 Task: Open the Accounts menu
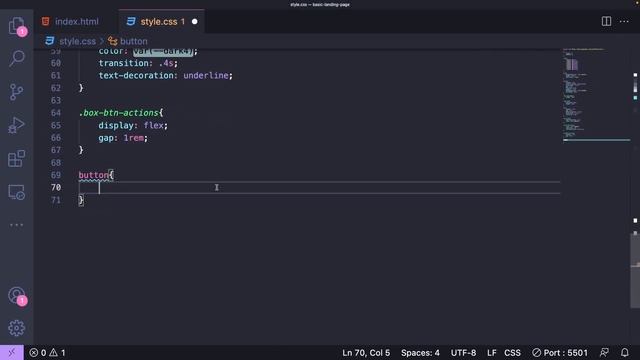coord(16,296)
